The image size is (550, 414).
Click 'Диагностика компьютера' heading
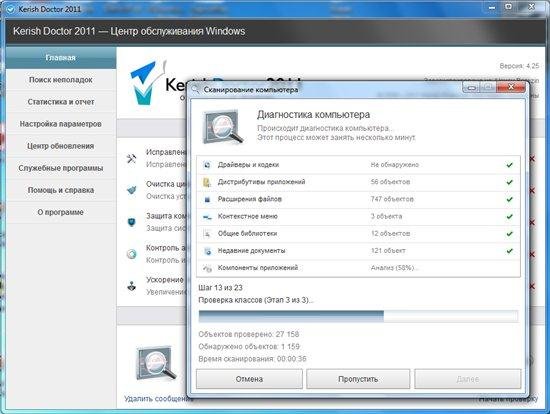tap(314, 115)
